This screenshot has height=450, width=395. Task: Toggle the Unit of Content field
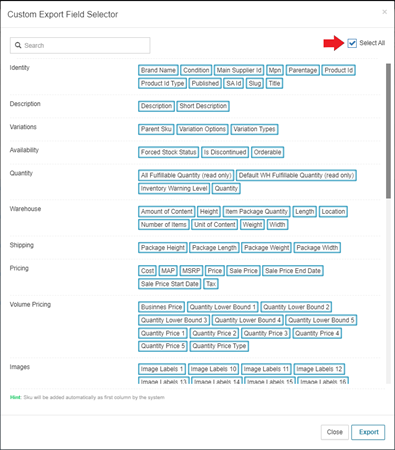click(215, 224)
